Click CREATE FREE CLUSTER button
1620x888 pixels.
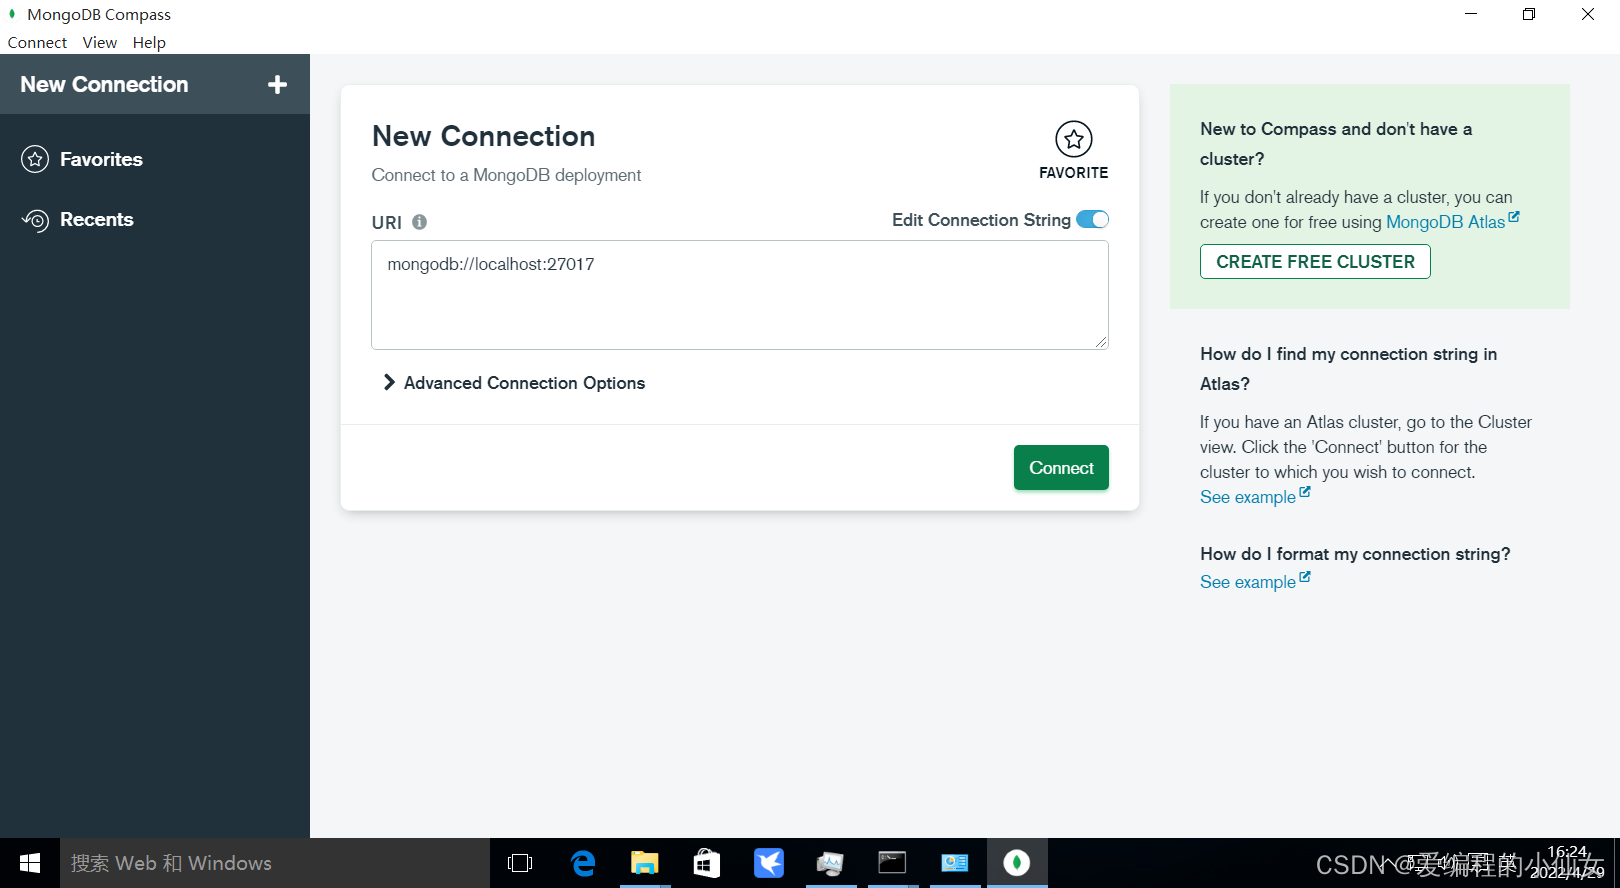(x=1315, y=262)
